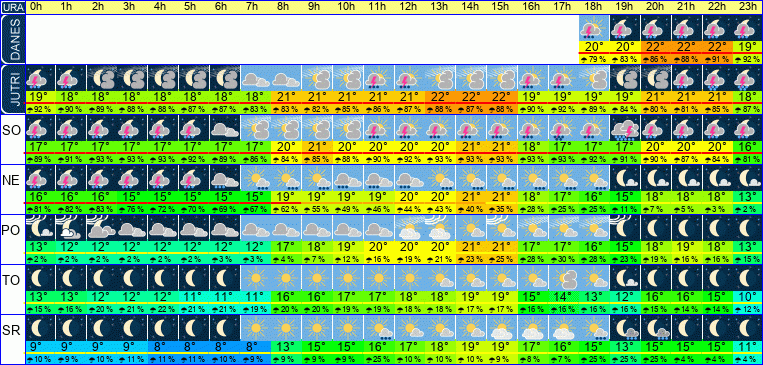This screenshot has width=763, height=365.
Task: Select the PO 13h windy cloud icon
Action: coord(440,227)
